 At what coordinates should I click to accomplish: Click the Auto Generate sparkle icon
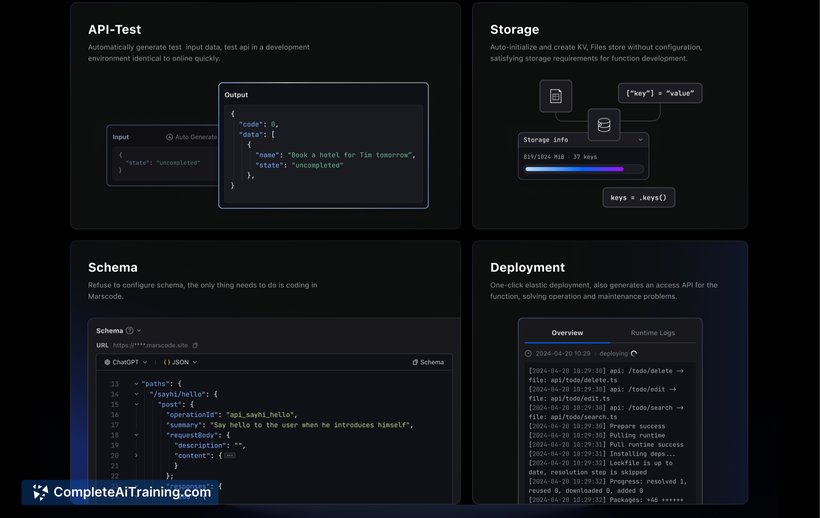[x=169, y=137]
